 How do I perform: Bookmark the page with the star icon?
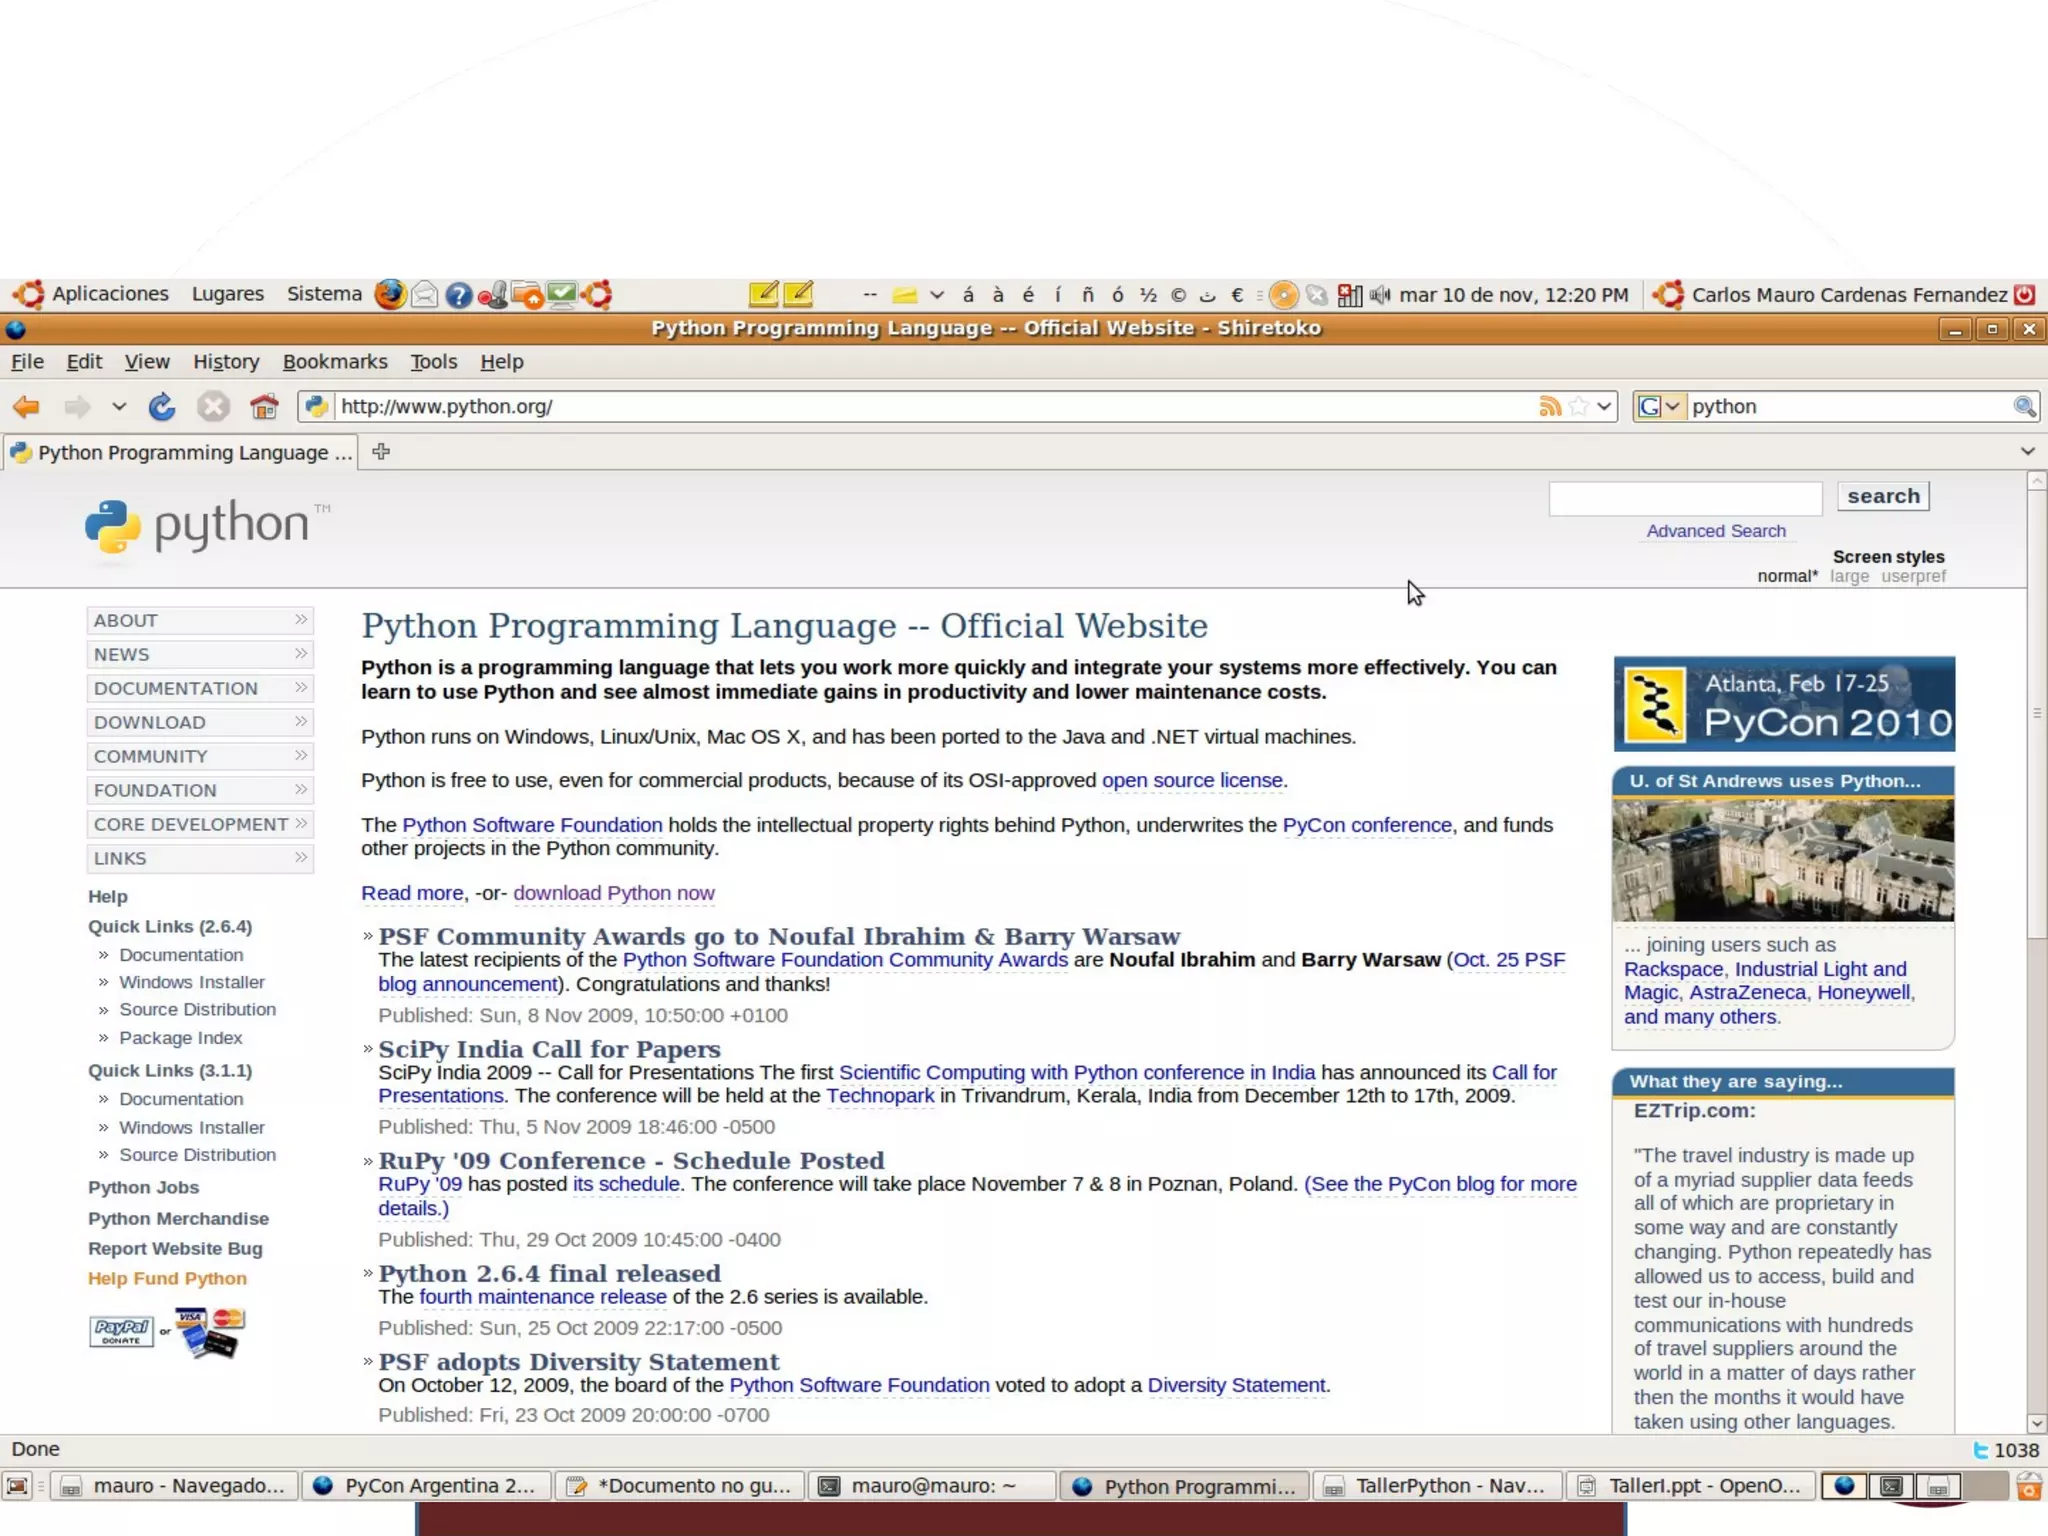click(1579, 406)
